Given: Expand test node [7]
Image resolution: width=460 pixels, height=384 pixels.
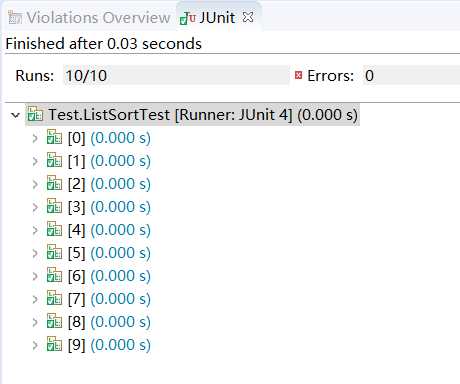Looking at the screenshot, I should click(35, 299).
